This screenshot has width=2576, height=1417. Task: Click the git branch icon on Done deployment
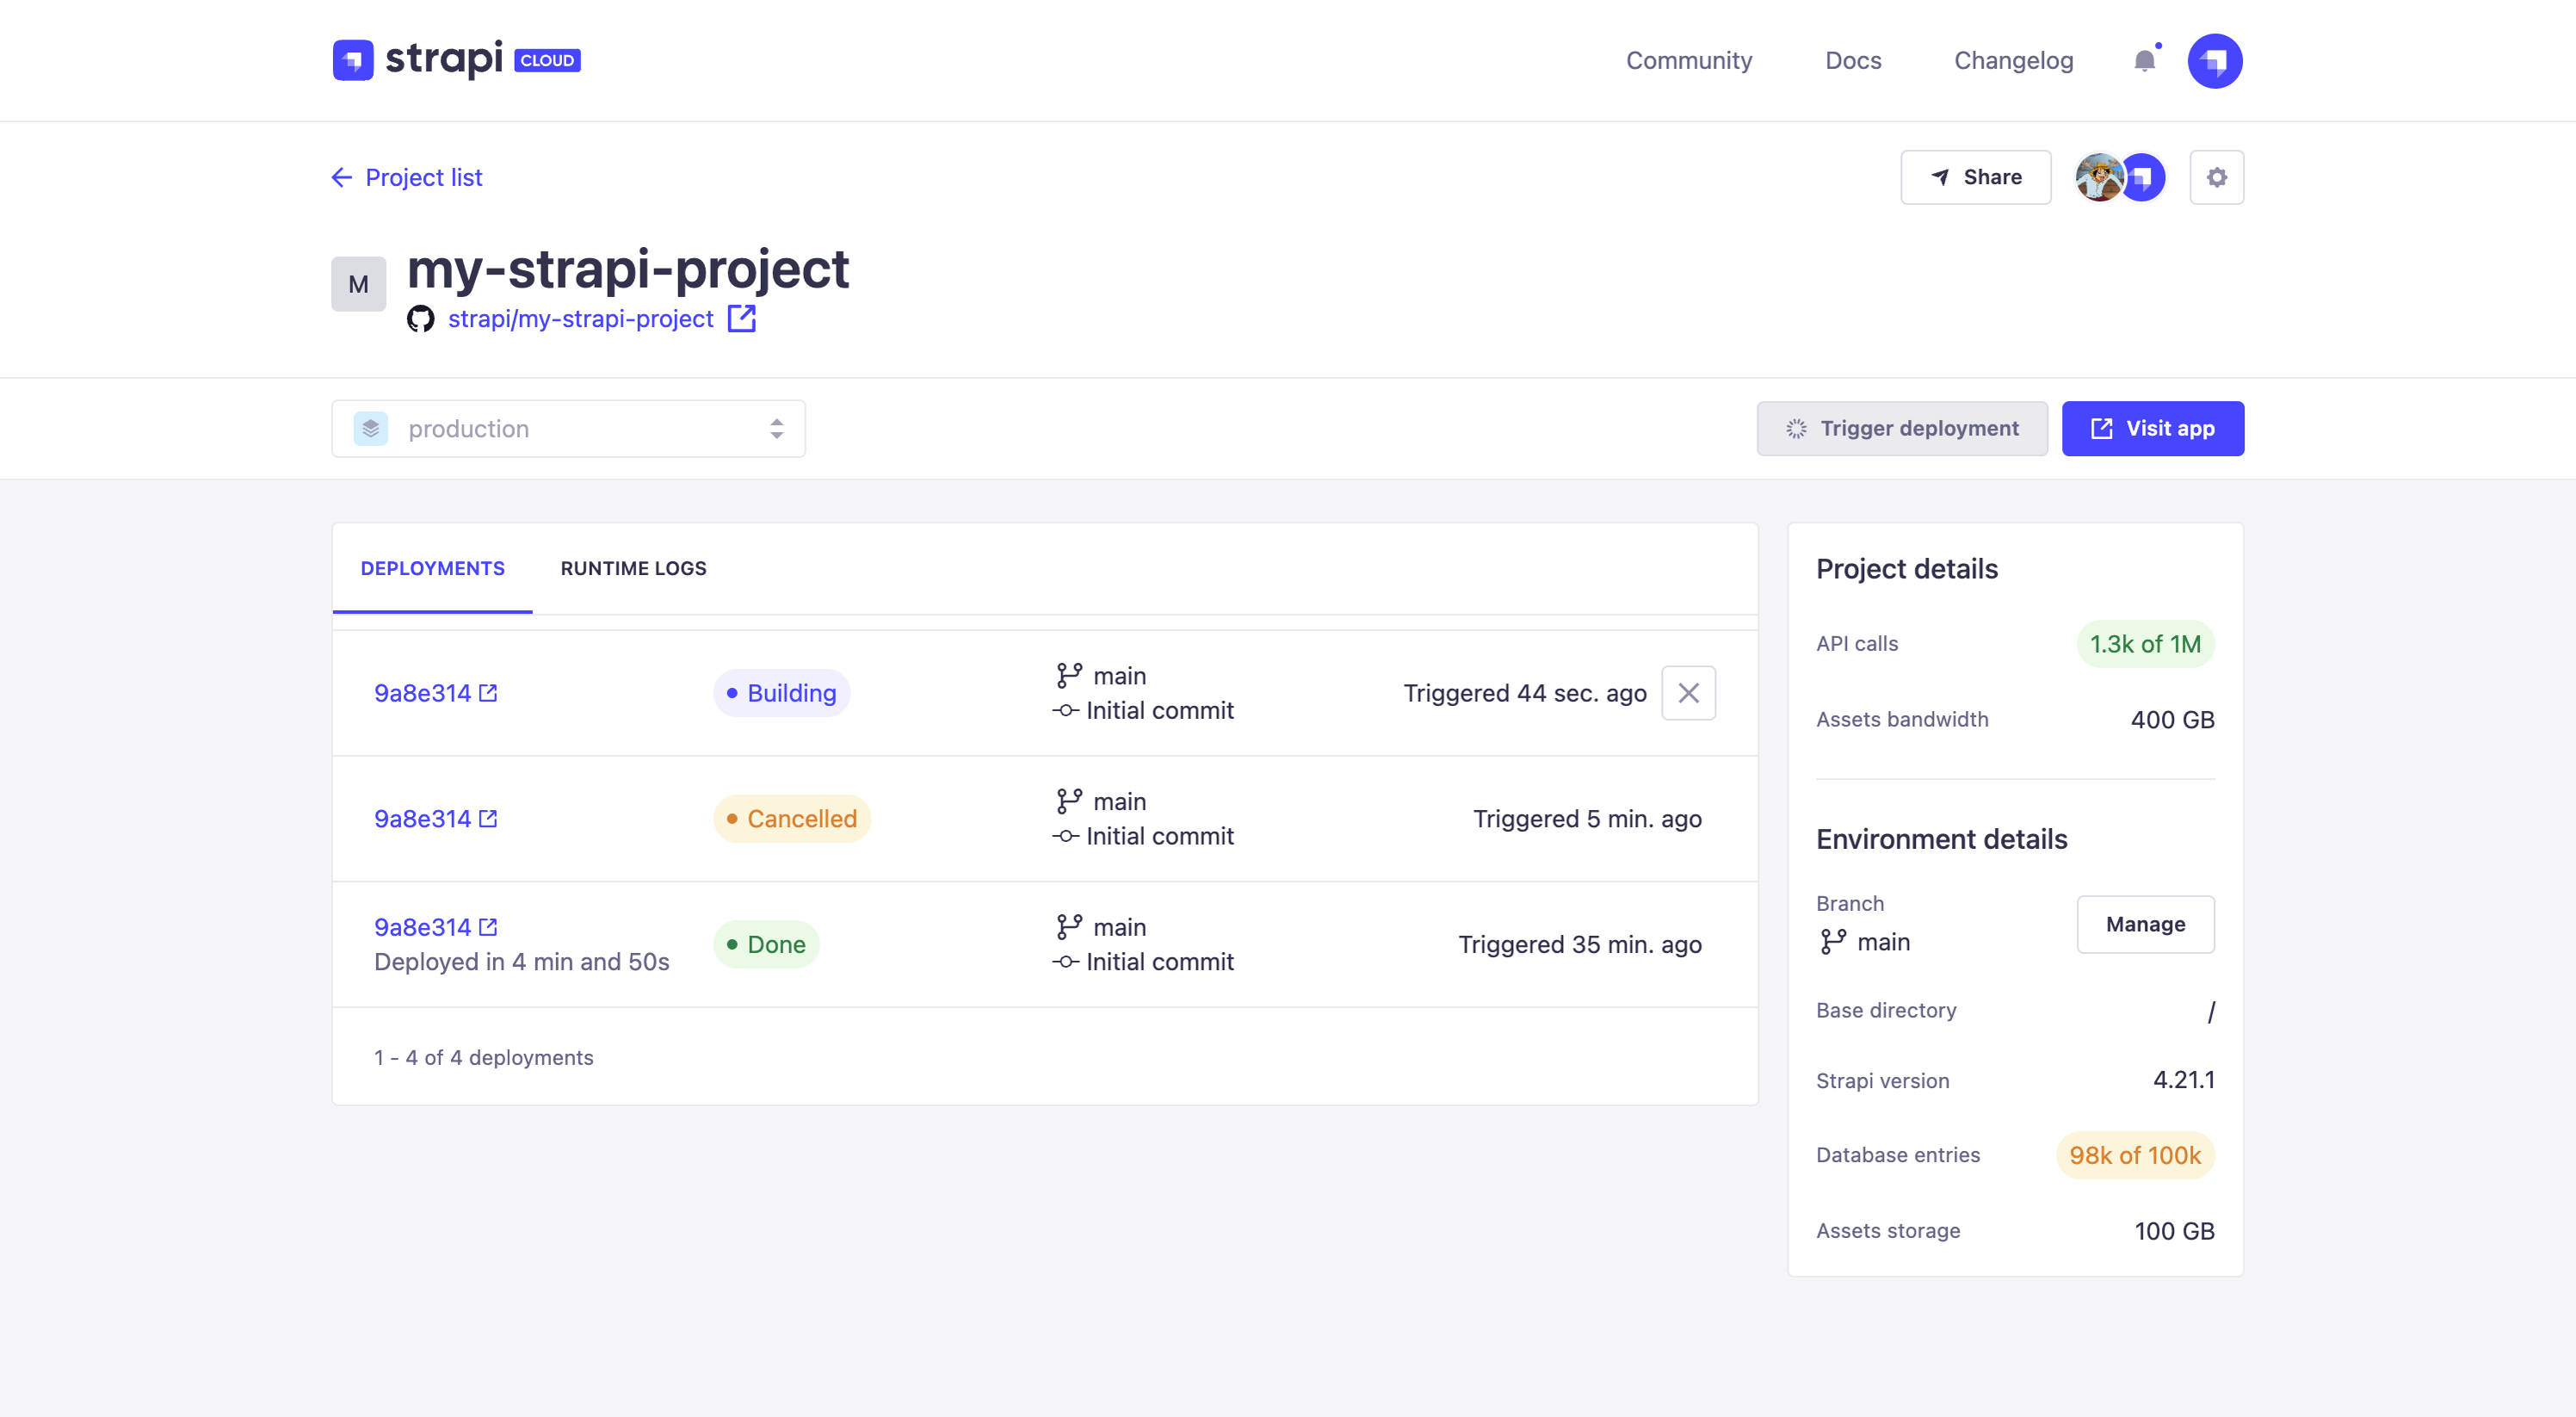[1064, 926]
